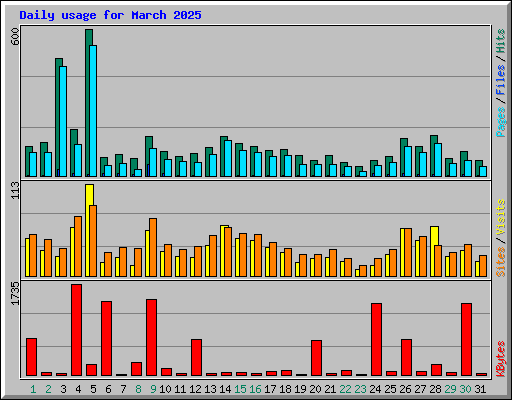The height and width of the screenshot is (400, 512).
Task: Click the KBytes legend label
Action: click(501, 359)
